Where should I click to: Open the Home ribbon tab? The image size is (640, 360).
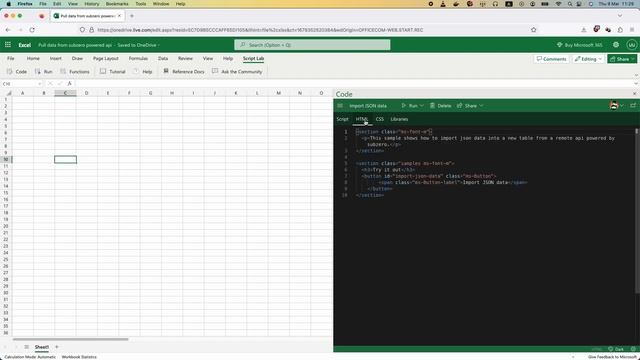coord(33,58)
